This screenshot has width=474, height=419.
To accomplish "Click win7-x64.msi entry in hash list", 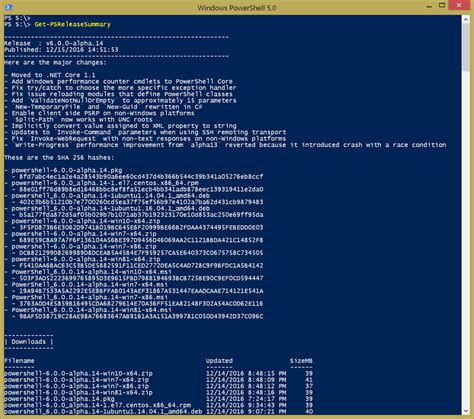I will coord(90,285).
